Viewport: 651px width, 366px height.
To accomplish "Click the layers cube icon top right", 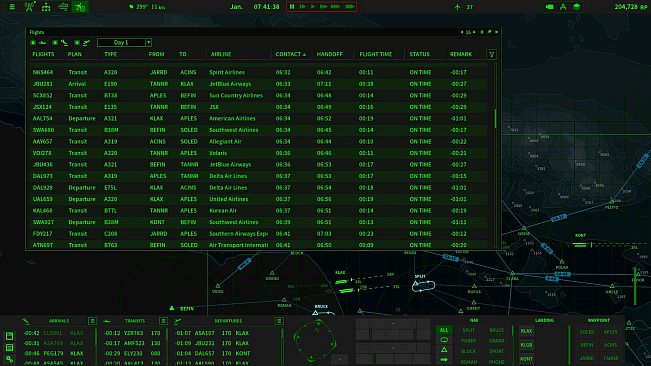I will (577, 7).
